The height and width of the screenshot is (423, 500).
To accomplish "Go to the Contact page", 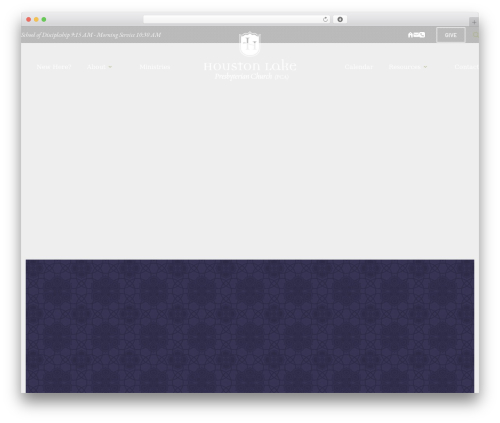I will (466, 67).
